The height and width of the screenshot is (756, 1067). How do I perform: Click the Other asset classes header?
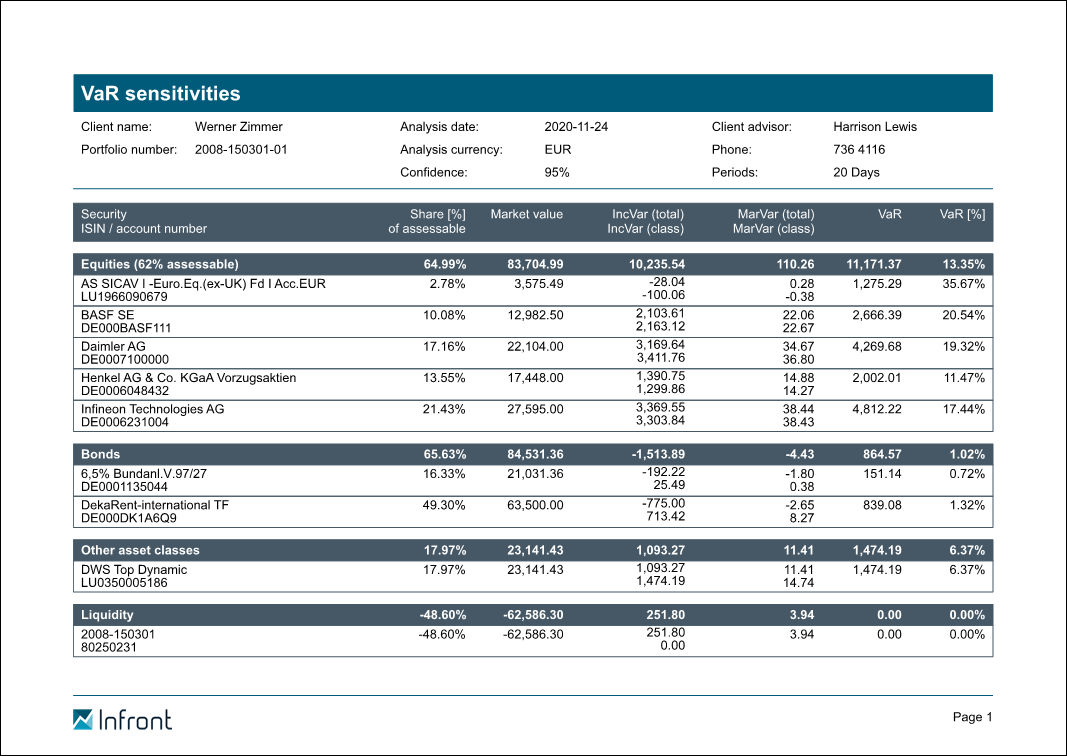[x=140, y=550]
